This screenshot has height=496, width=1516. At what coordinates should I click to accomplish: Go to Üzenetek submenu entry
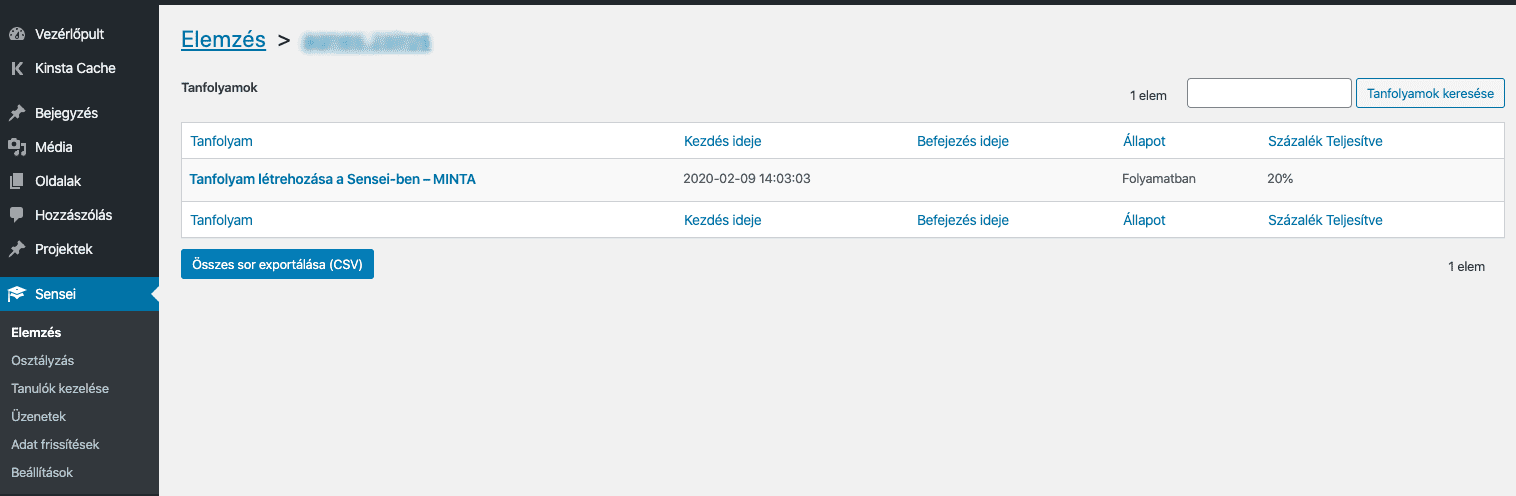[x=39, y=416]
